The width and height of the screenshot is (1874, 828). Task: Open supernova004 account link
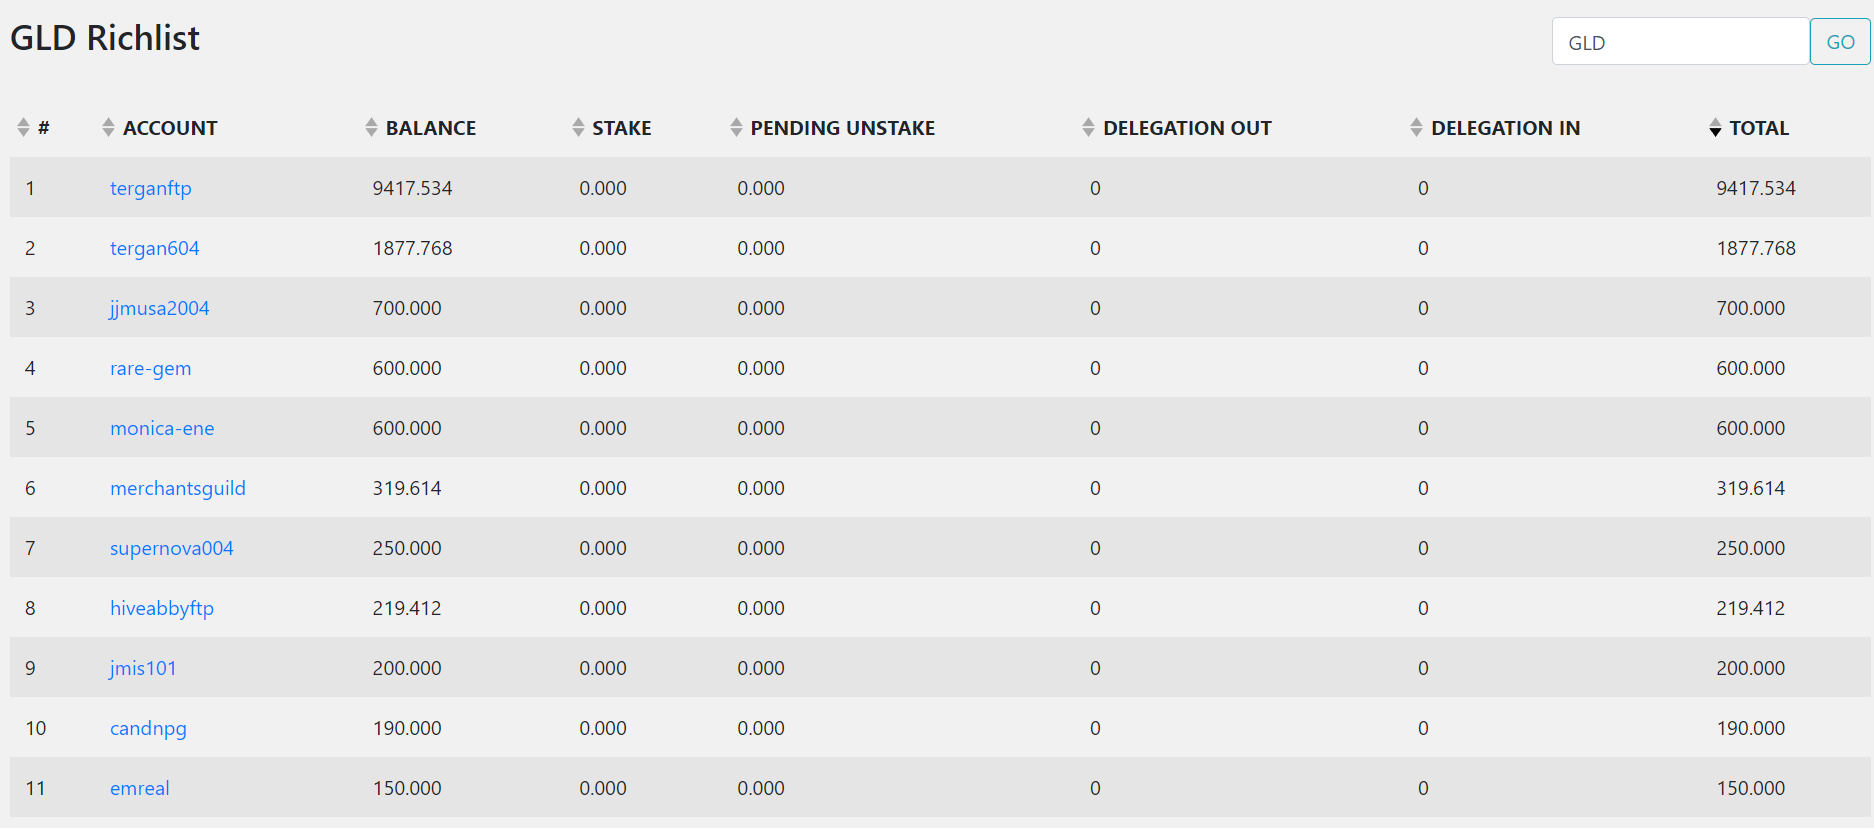171,548
